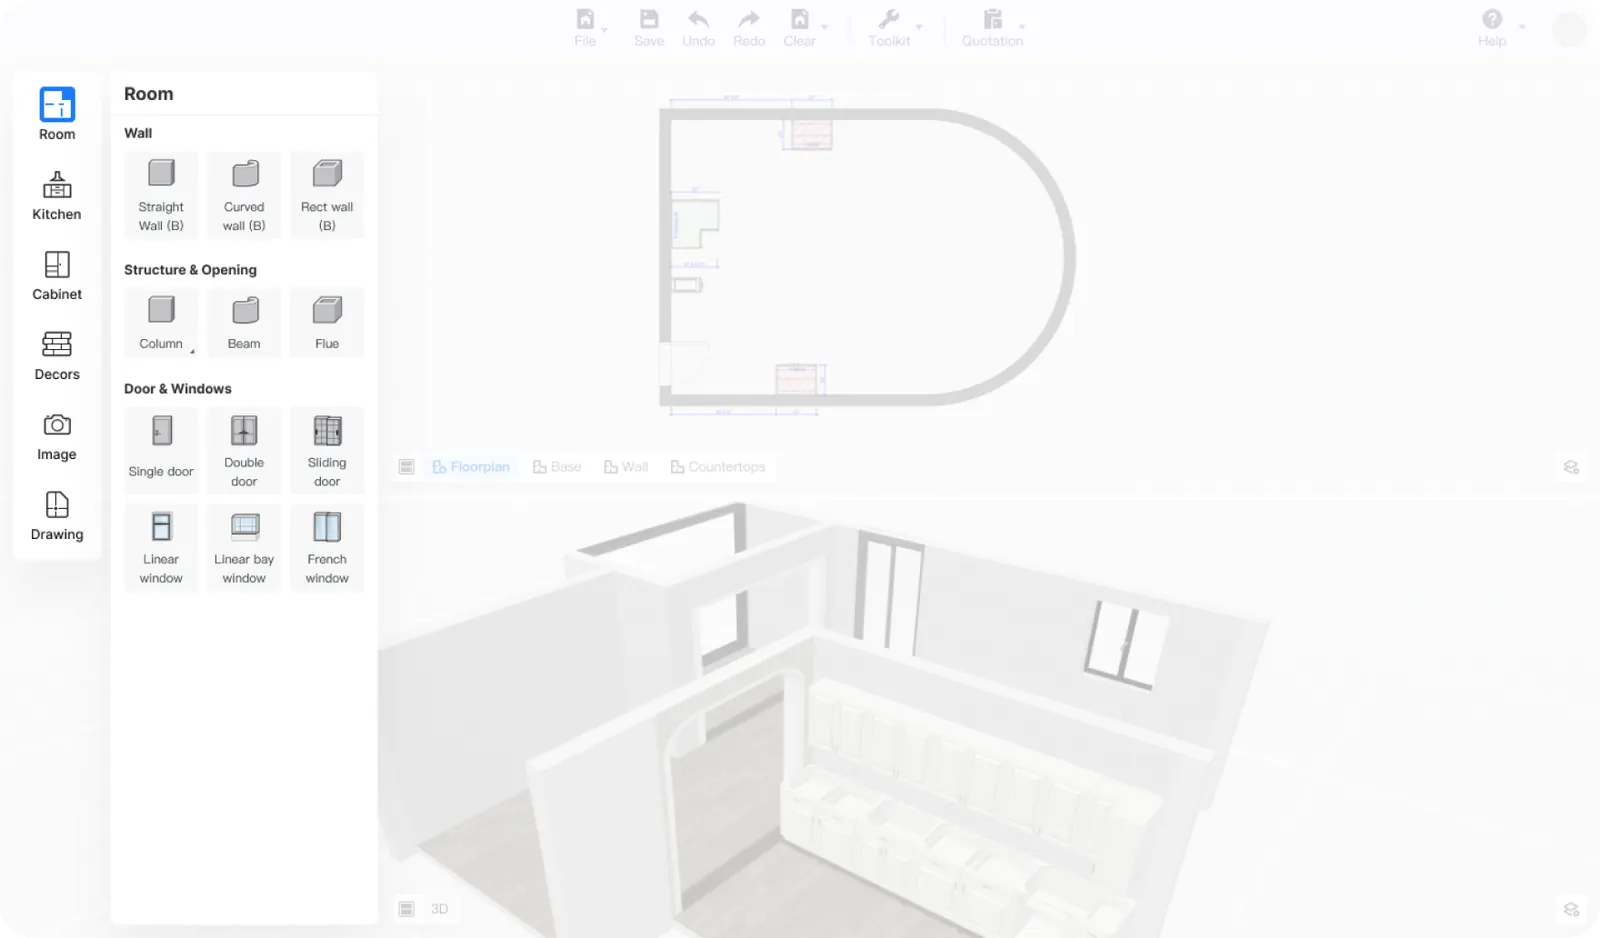
Task: Click the Save button
Action: pyautogui.click(x=649, y=27)
